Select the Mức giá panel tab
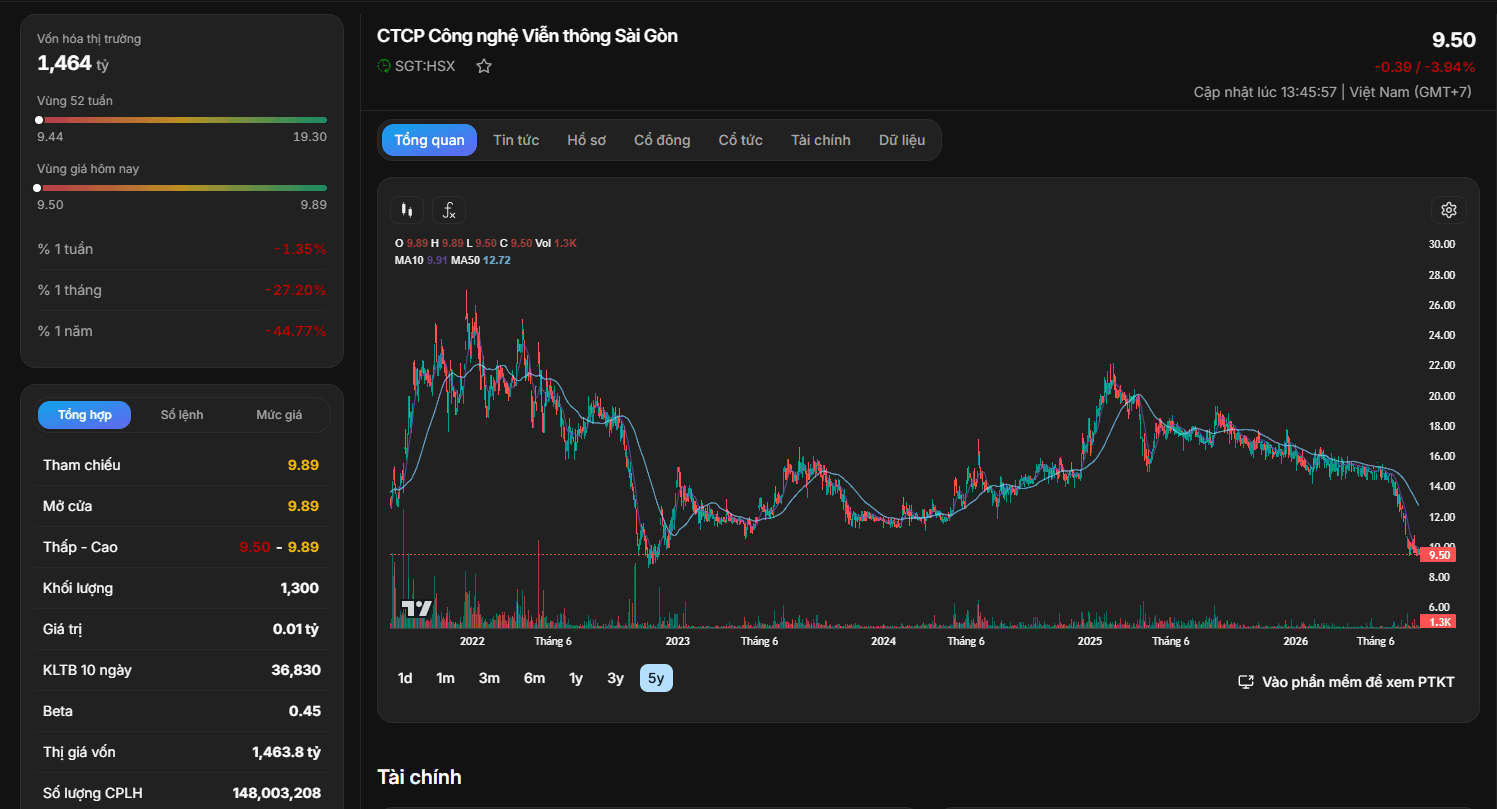This screenshot has height=809, width=1497. [x=279, y=415]
